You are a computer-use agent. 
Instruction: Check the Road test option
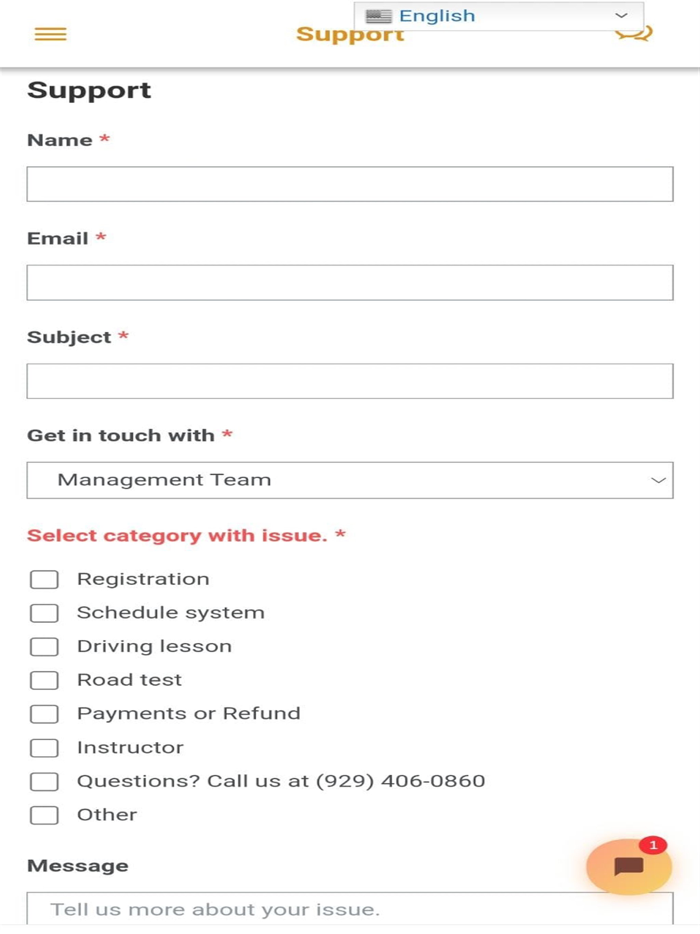pyautogui.click(x=44, y=680)
